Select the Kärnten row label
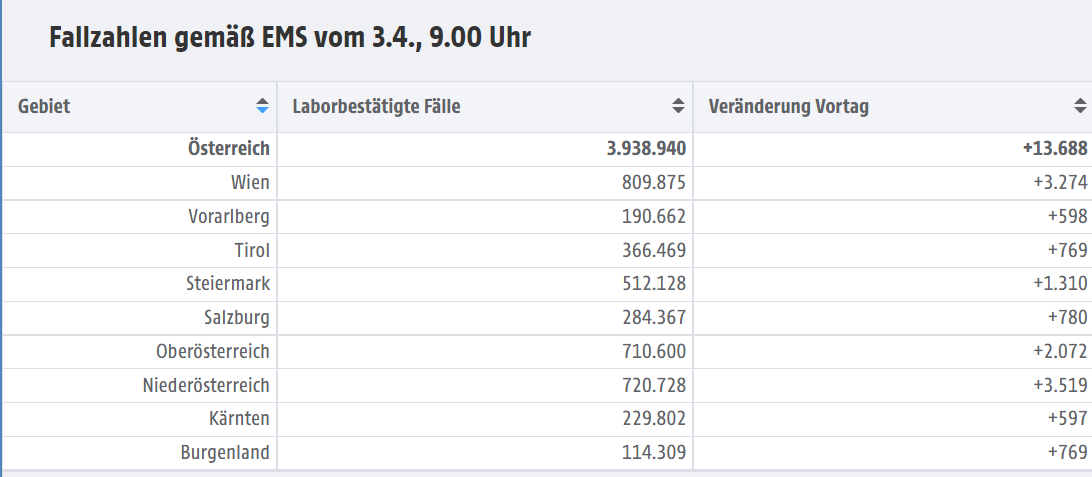Viewport: 1092px width, 477px height. tap(239, 419)
